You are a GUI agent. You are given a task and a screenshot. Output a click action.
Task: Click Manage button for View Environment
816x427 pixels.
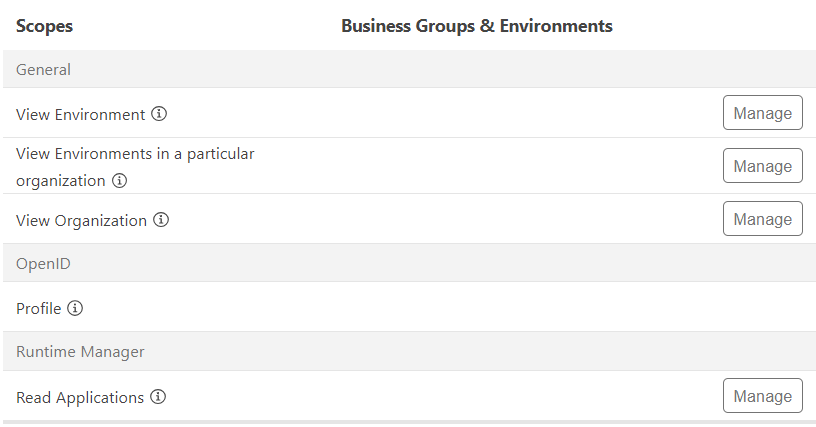pos(762,112)
